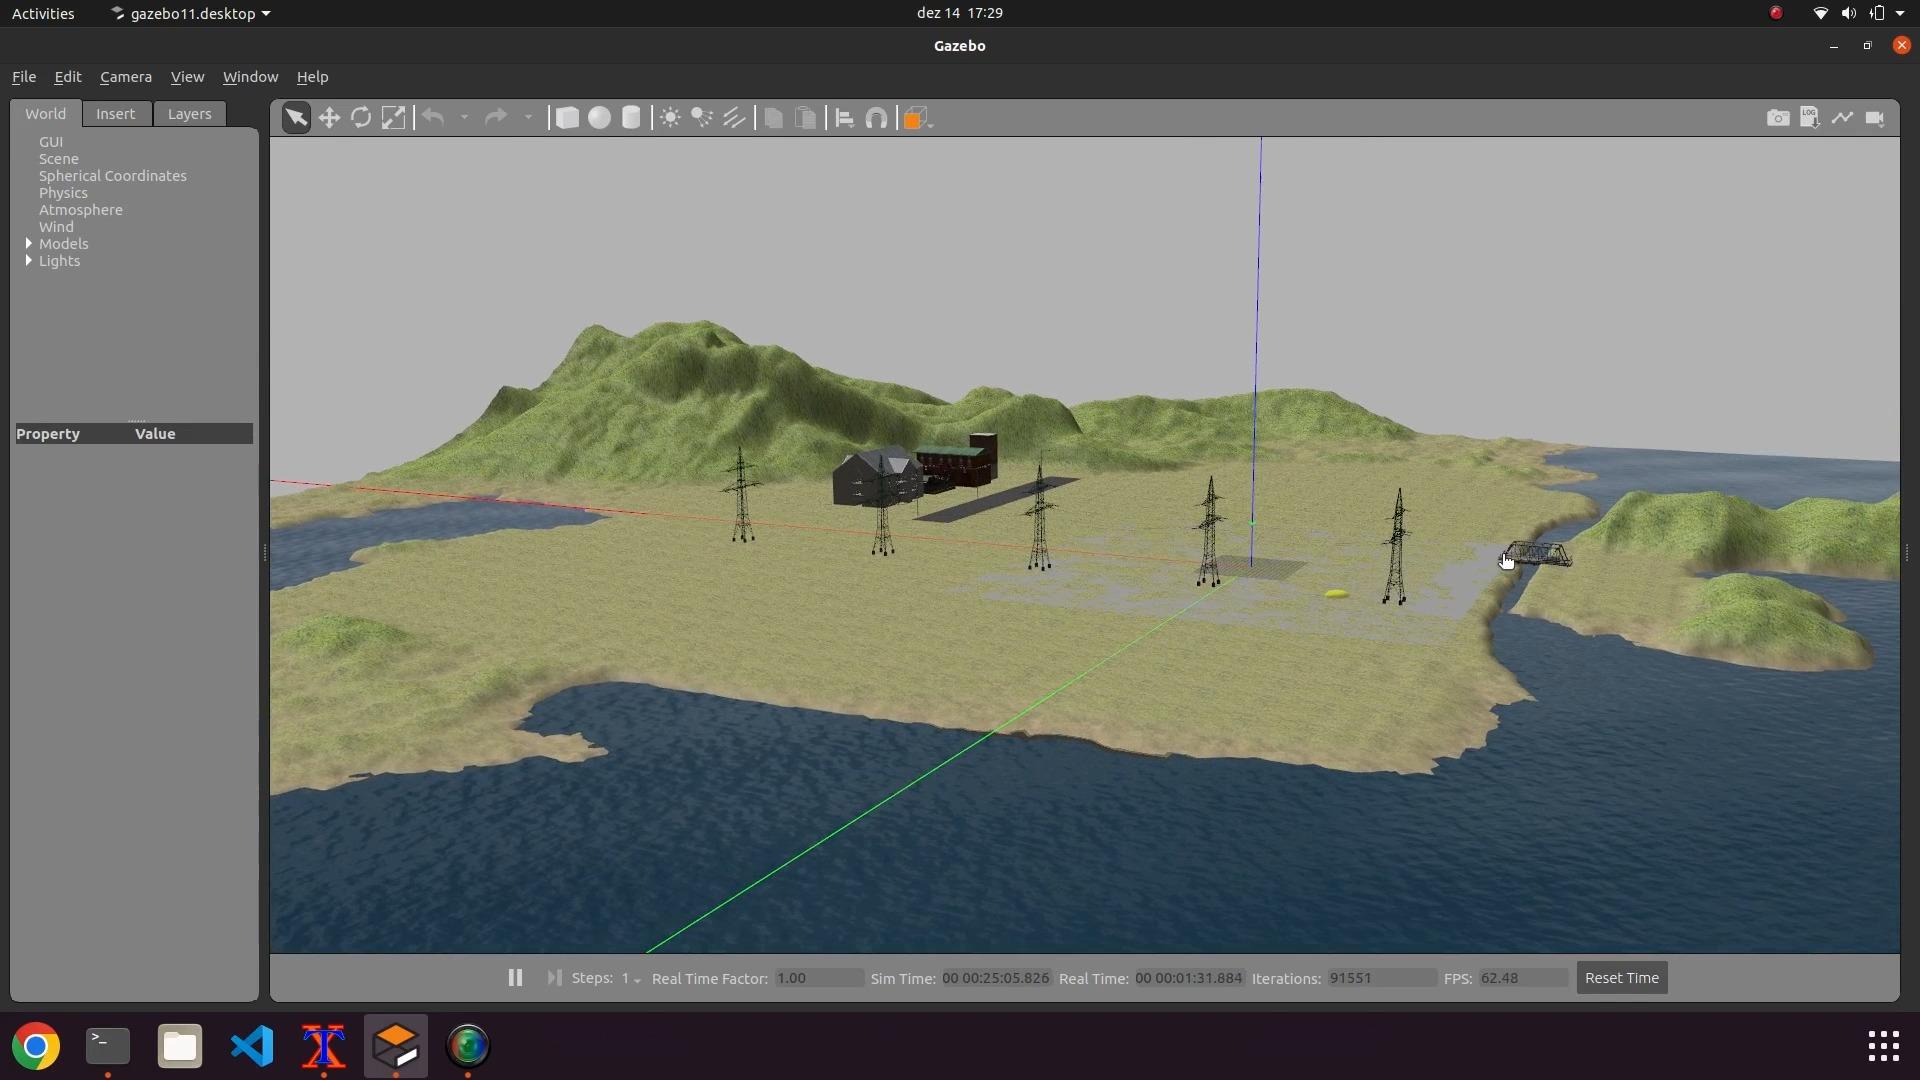The width and height of the screenshot is (1920, 1080).
Task: Expand the Models tree node
Action: pos(29,244)
